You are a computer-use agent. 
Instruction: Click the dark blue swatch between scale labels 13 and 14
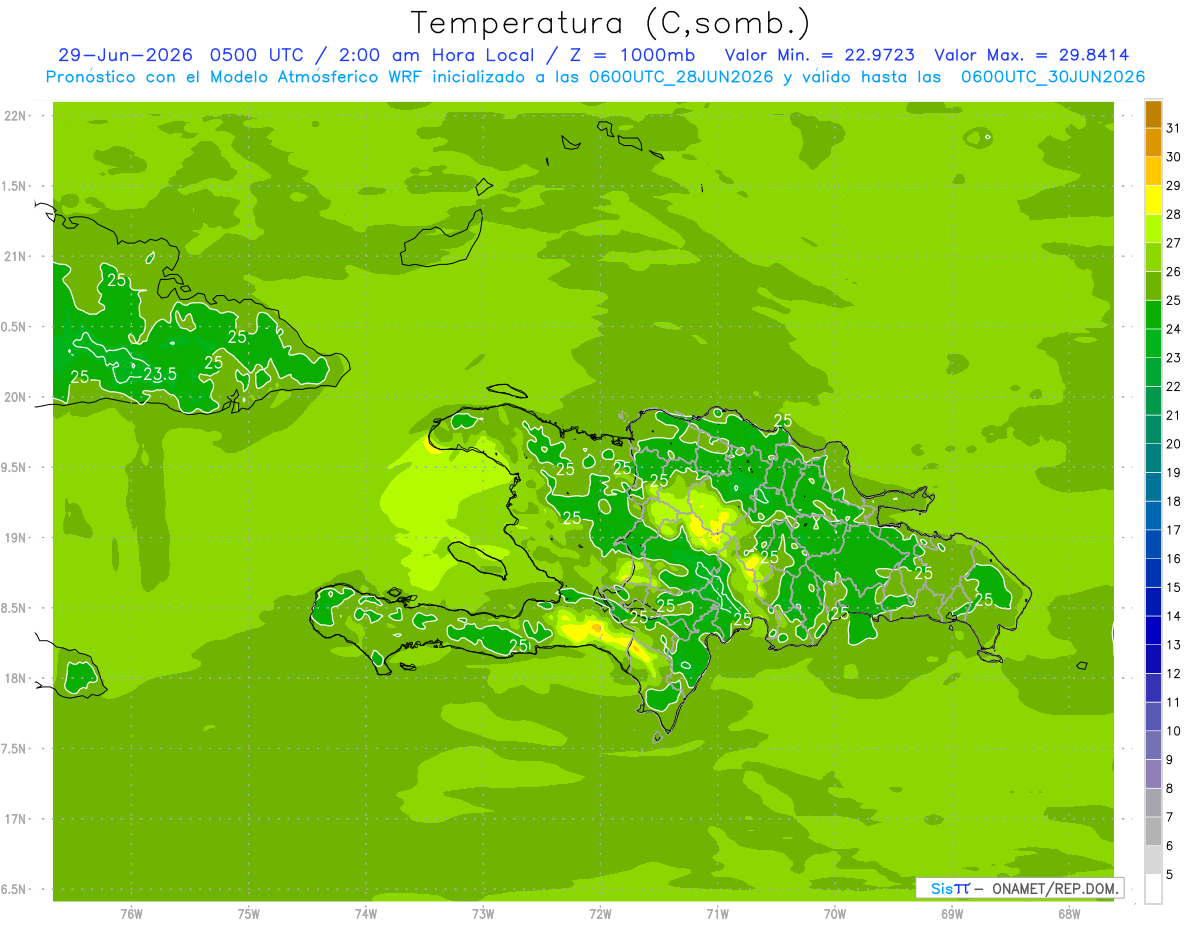[x=1153, y=630]
